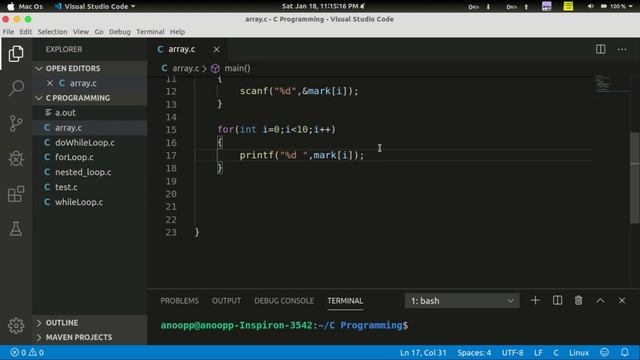
Task: Open the Manage gear icon
Action: 16,325
